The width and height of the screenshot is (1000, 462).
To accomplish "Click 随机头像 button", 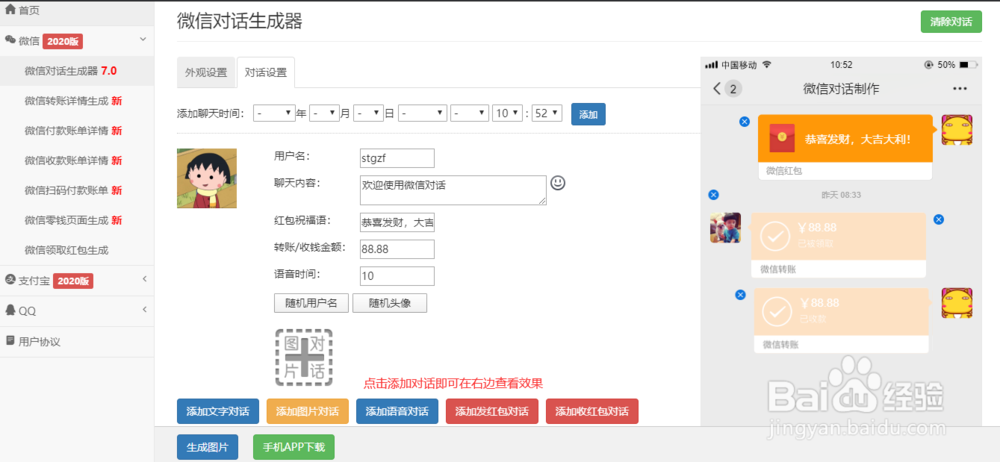I will click(x=390, y=303).
